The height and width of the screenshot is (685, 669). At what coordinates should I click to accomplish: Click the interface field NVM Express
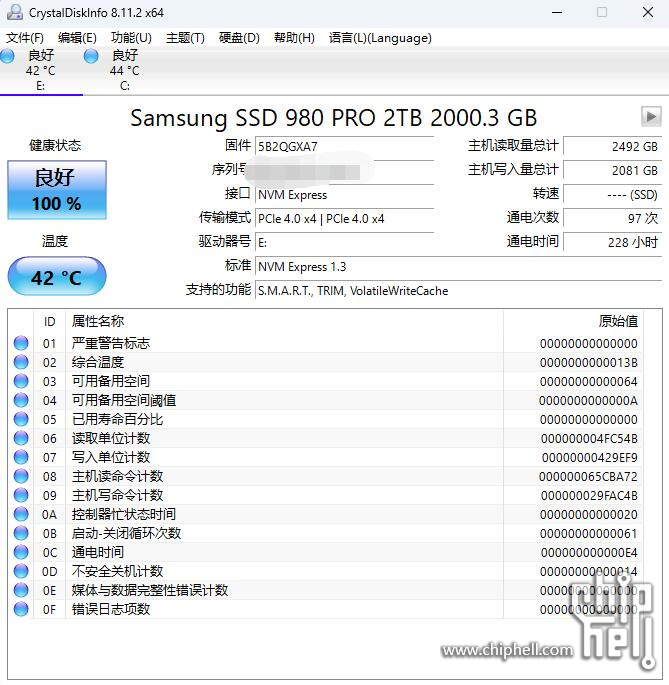(344, 194)
